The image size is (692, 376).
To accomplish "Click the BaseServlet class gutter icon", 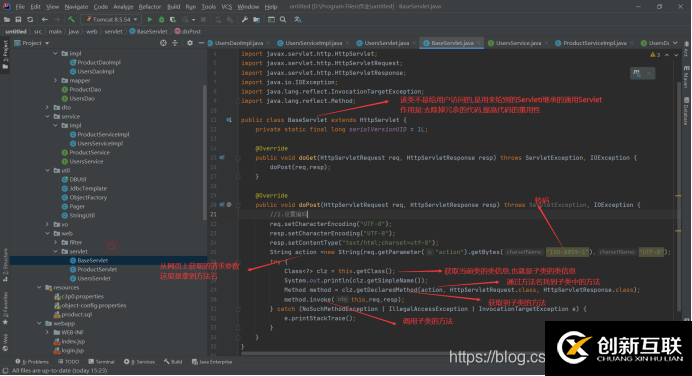I will point(229,120).
